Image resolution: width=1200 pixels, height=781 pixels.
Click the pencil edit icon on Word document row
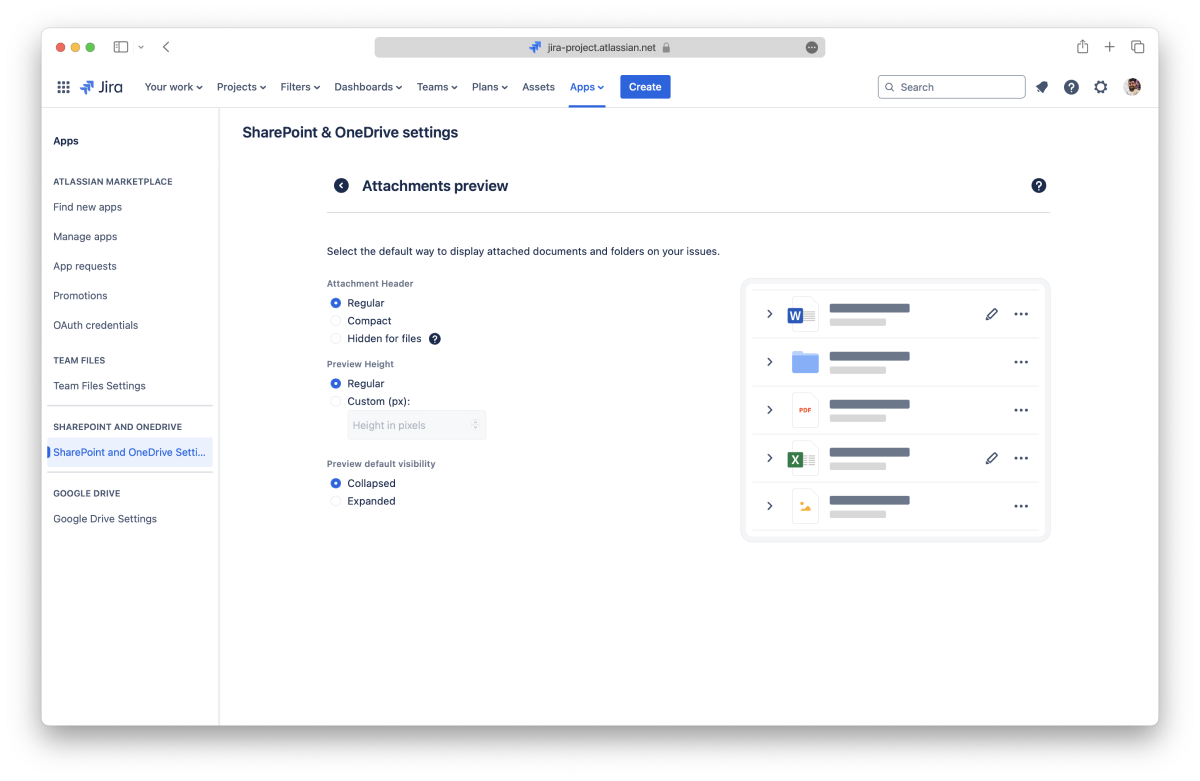pos(991,314)
